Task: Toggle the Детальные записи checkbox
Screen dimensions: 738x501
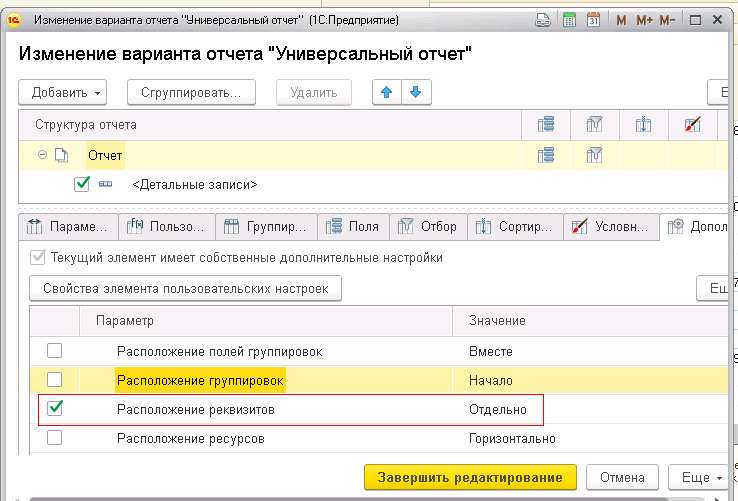Action: [82, 184]
